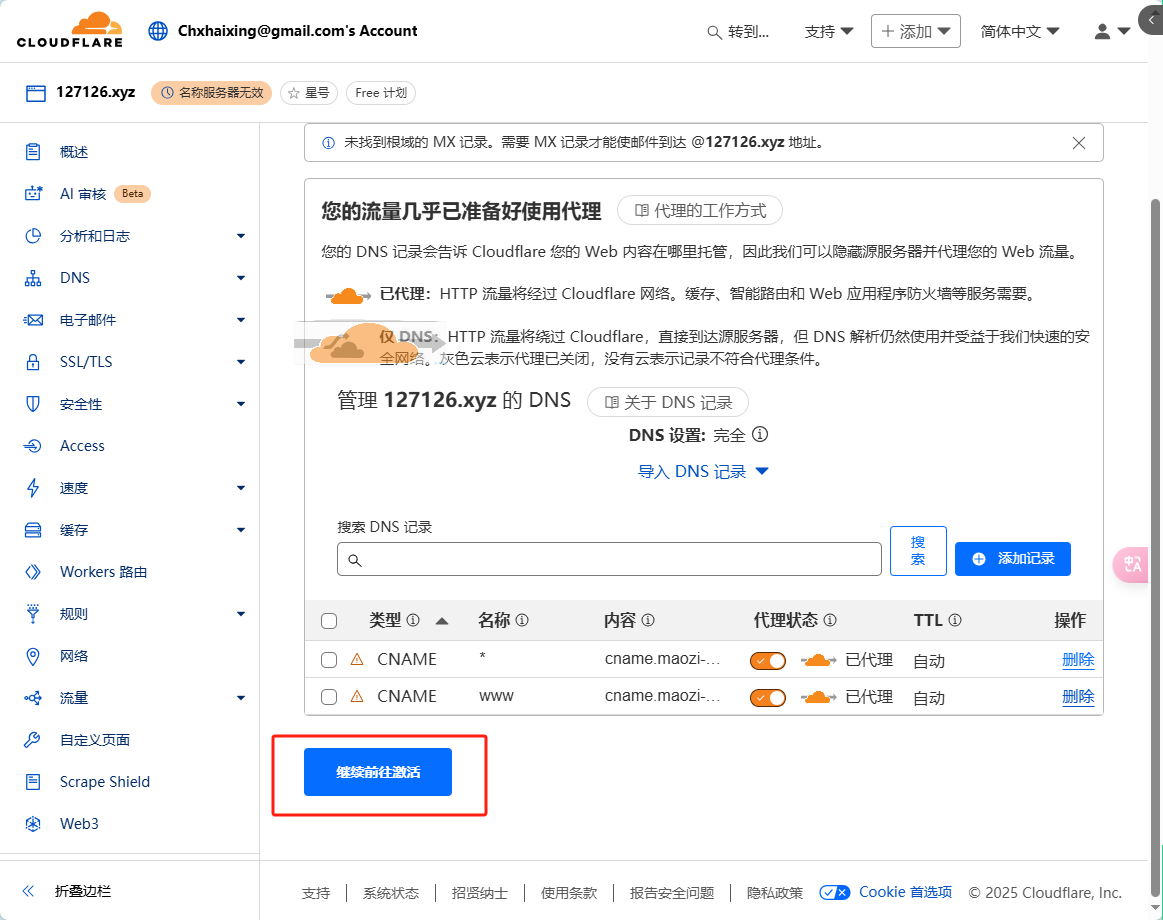Click the 电子邮件 envelope icon
The width and height of the screenshot is (1163, 920).
coord(33,320)
